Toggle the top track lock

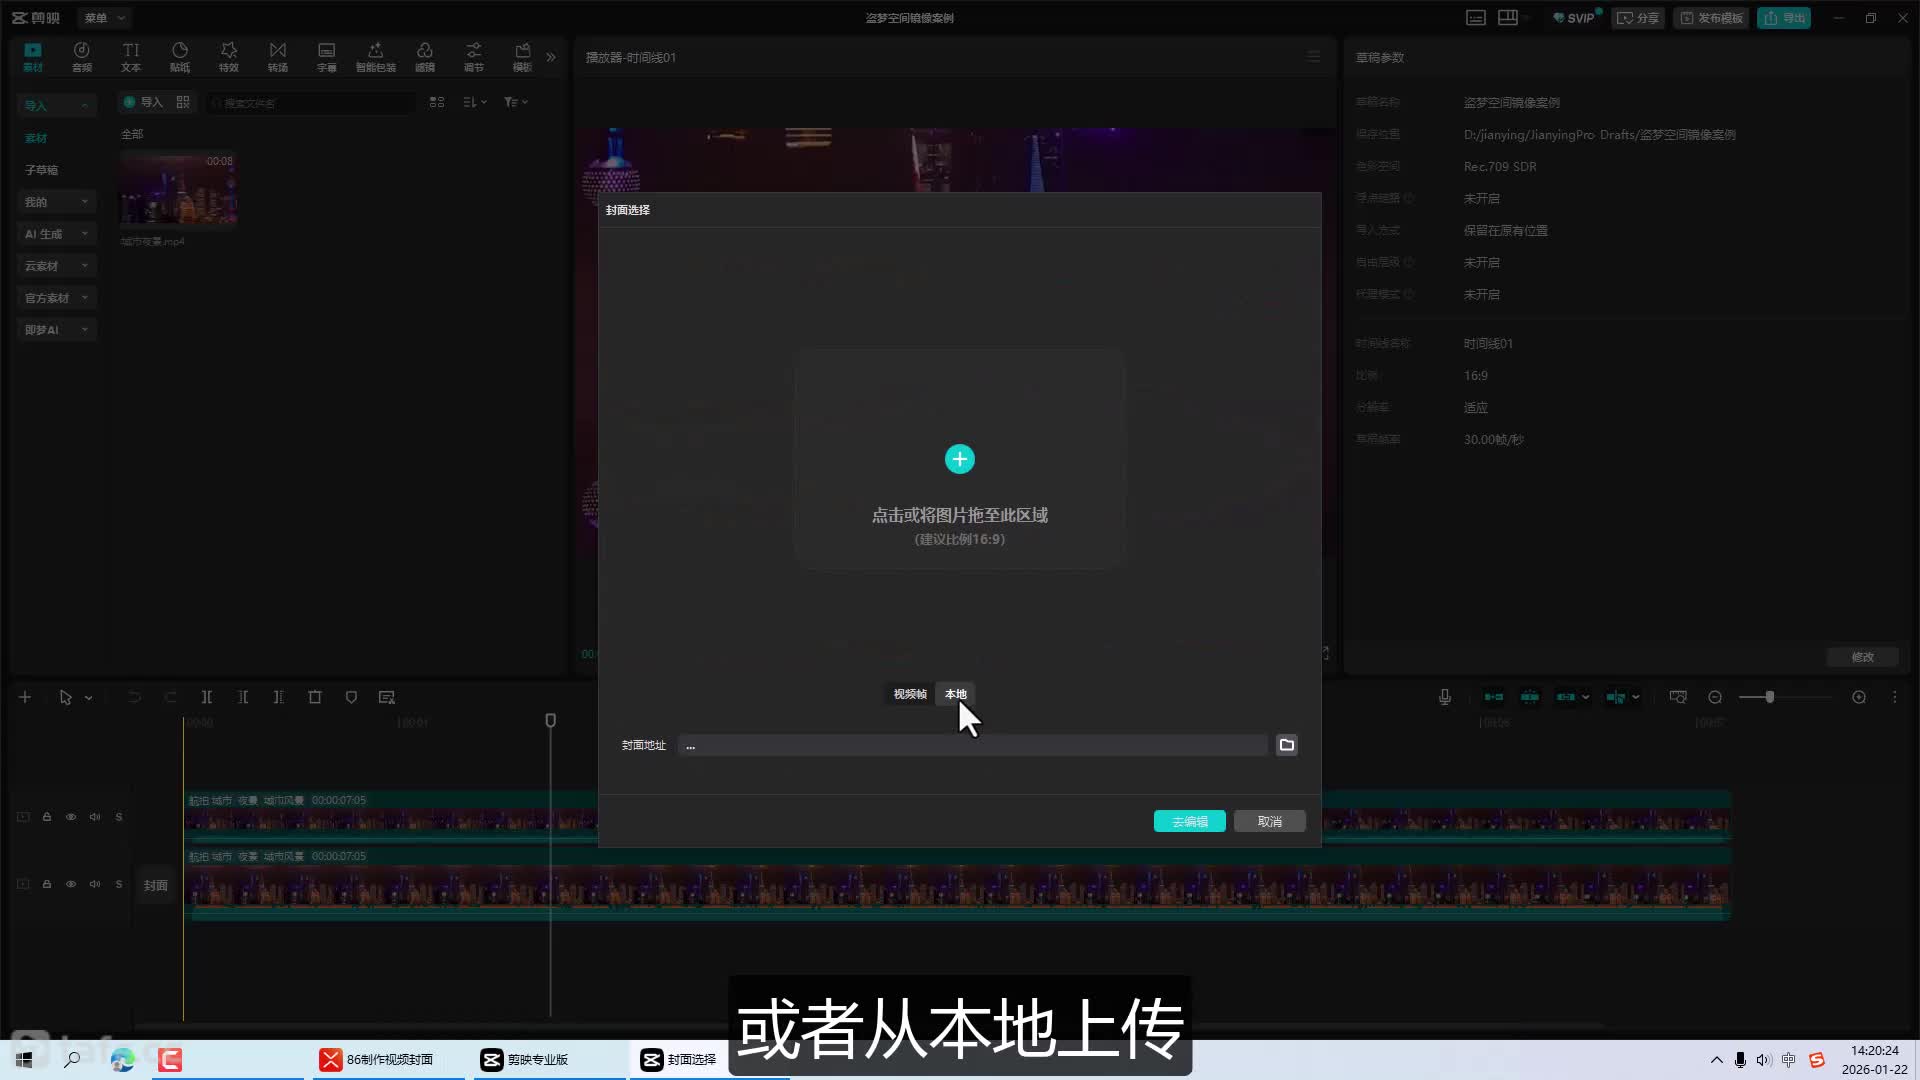pyautogui.click(x=47, y=817)
